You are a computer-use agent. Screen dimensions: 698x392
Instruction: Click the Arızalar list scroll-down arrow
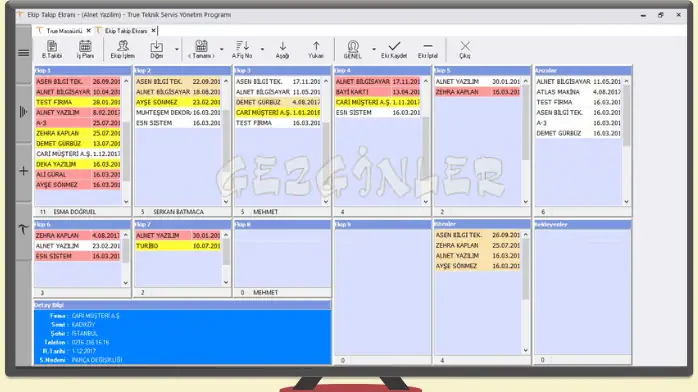click(x=626, y=202)
